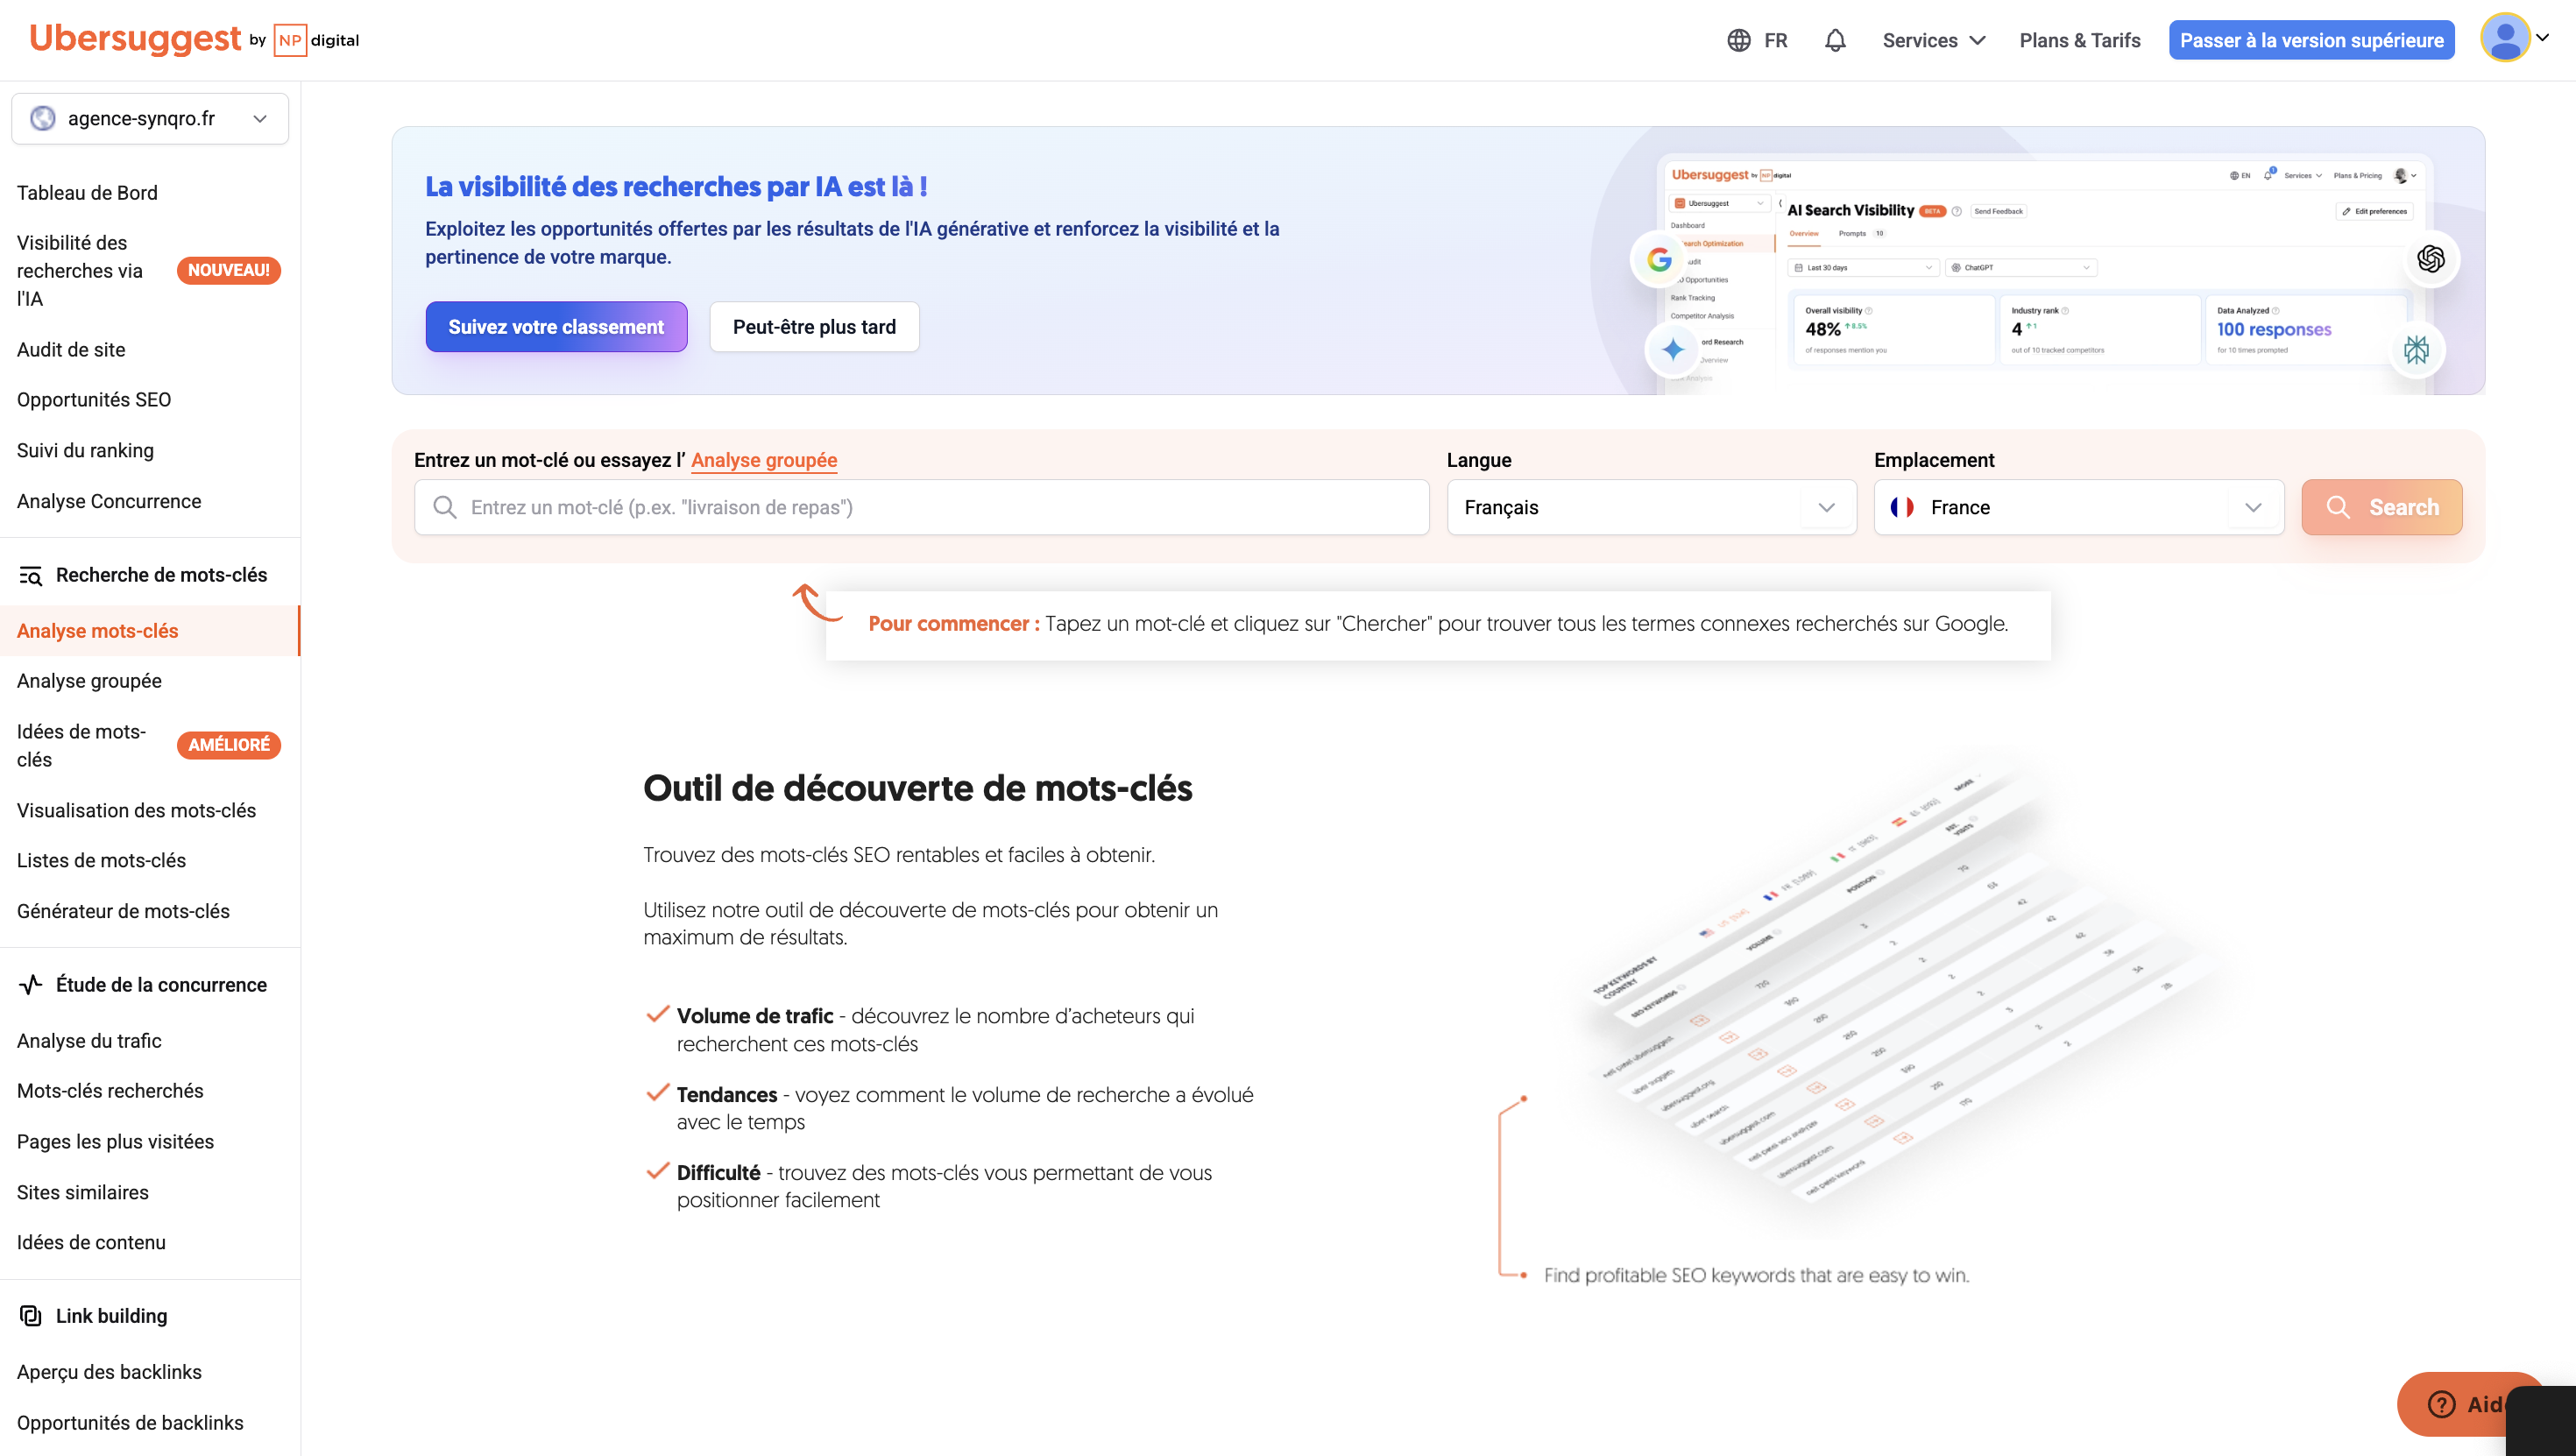Click the ChatGPT logo in banner
This screenshot has height=1456, width=2576.
tap(2431, 259)
